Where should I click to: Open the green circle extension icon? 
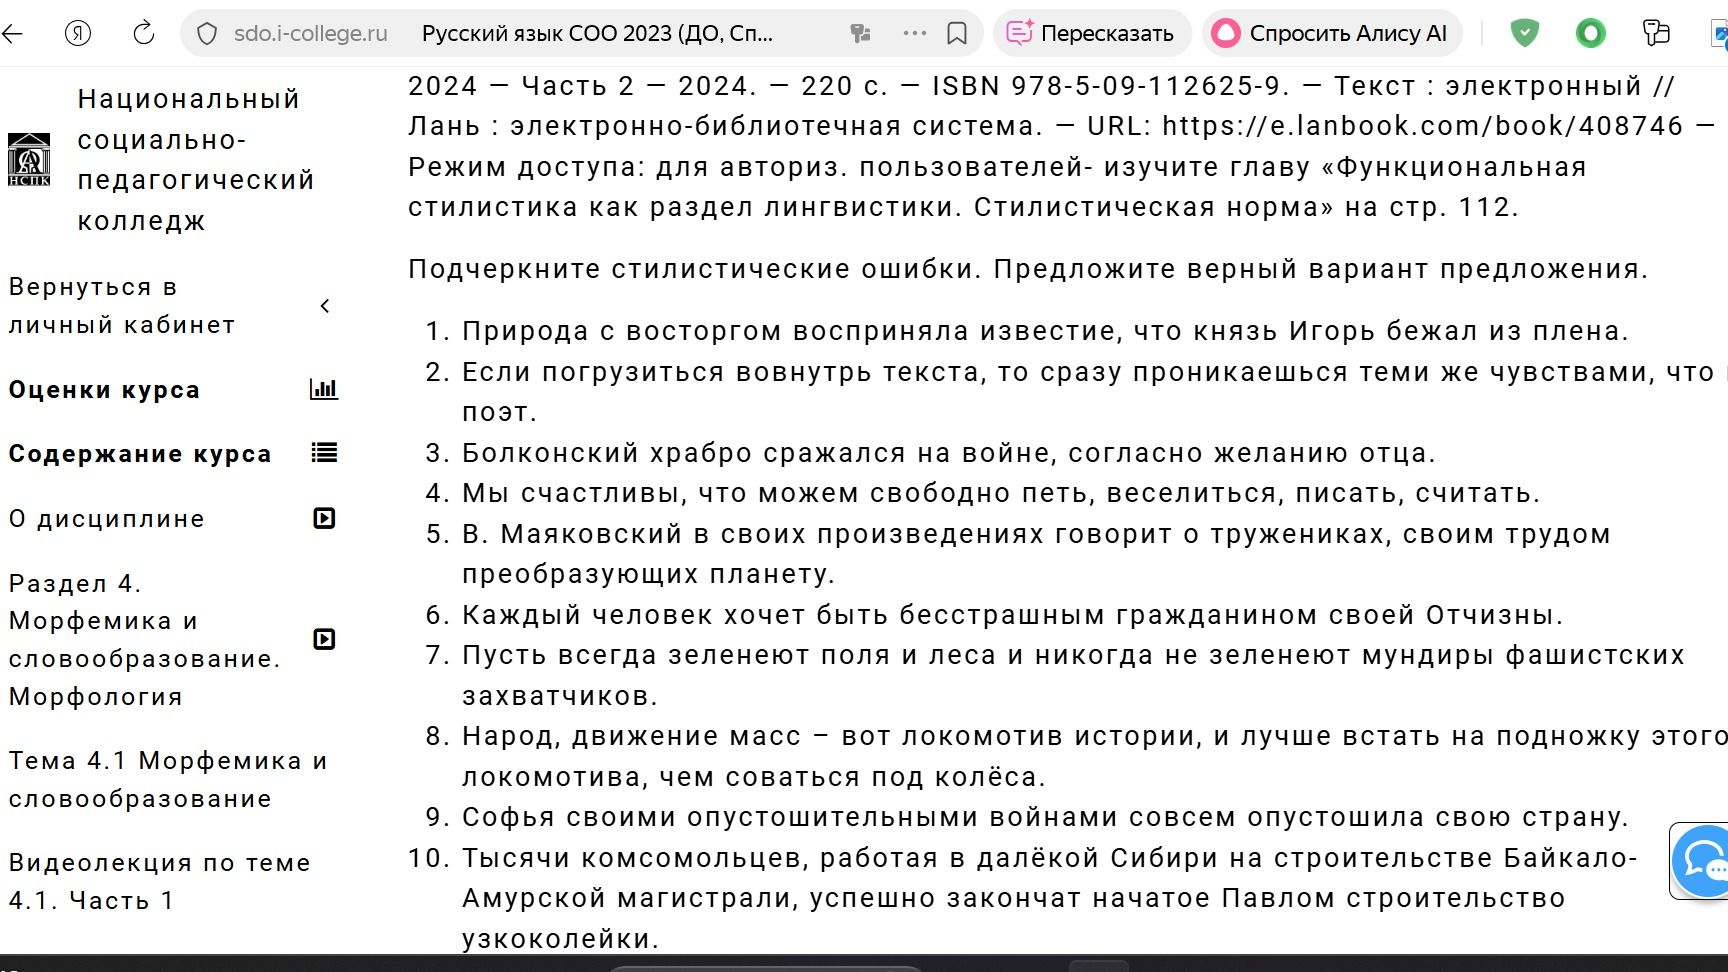tap(1590, 34)
